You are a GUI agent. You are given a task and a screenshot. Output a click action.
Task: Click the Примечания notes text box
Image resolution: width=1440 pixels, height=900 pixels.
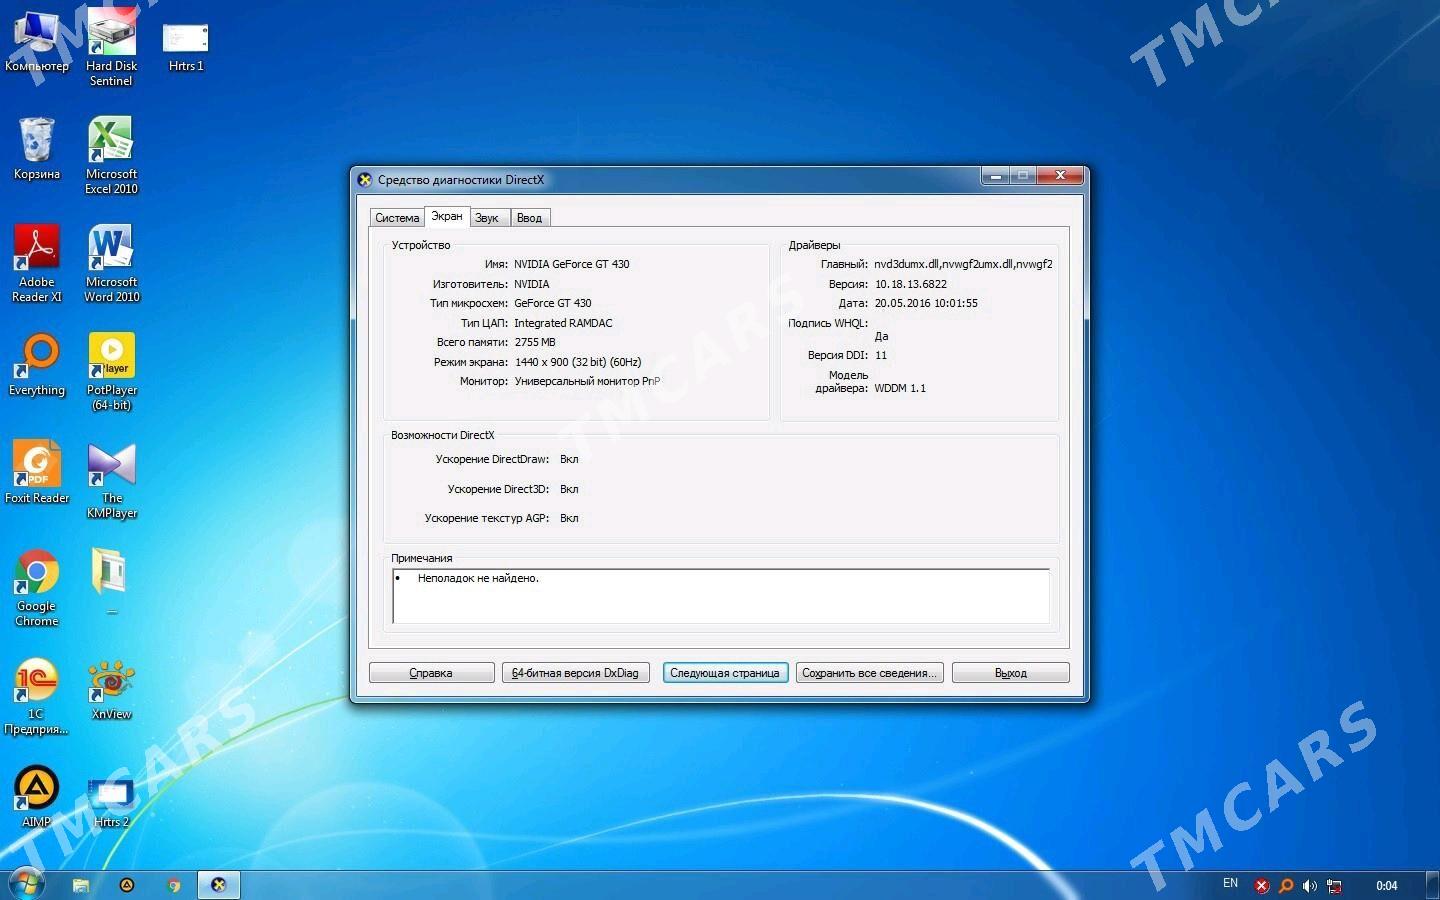[721, 596]
